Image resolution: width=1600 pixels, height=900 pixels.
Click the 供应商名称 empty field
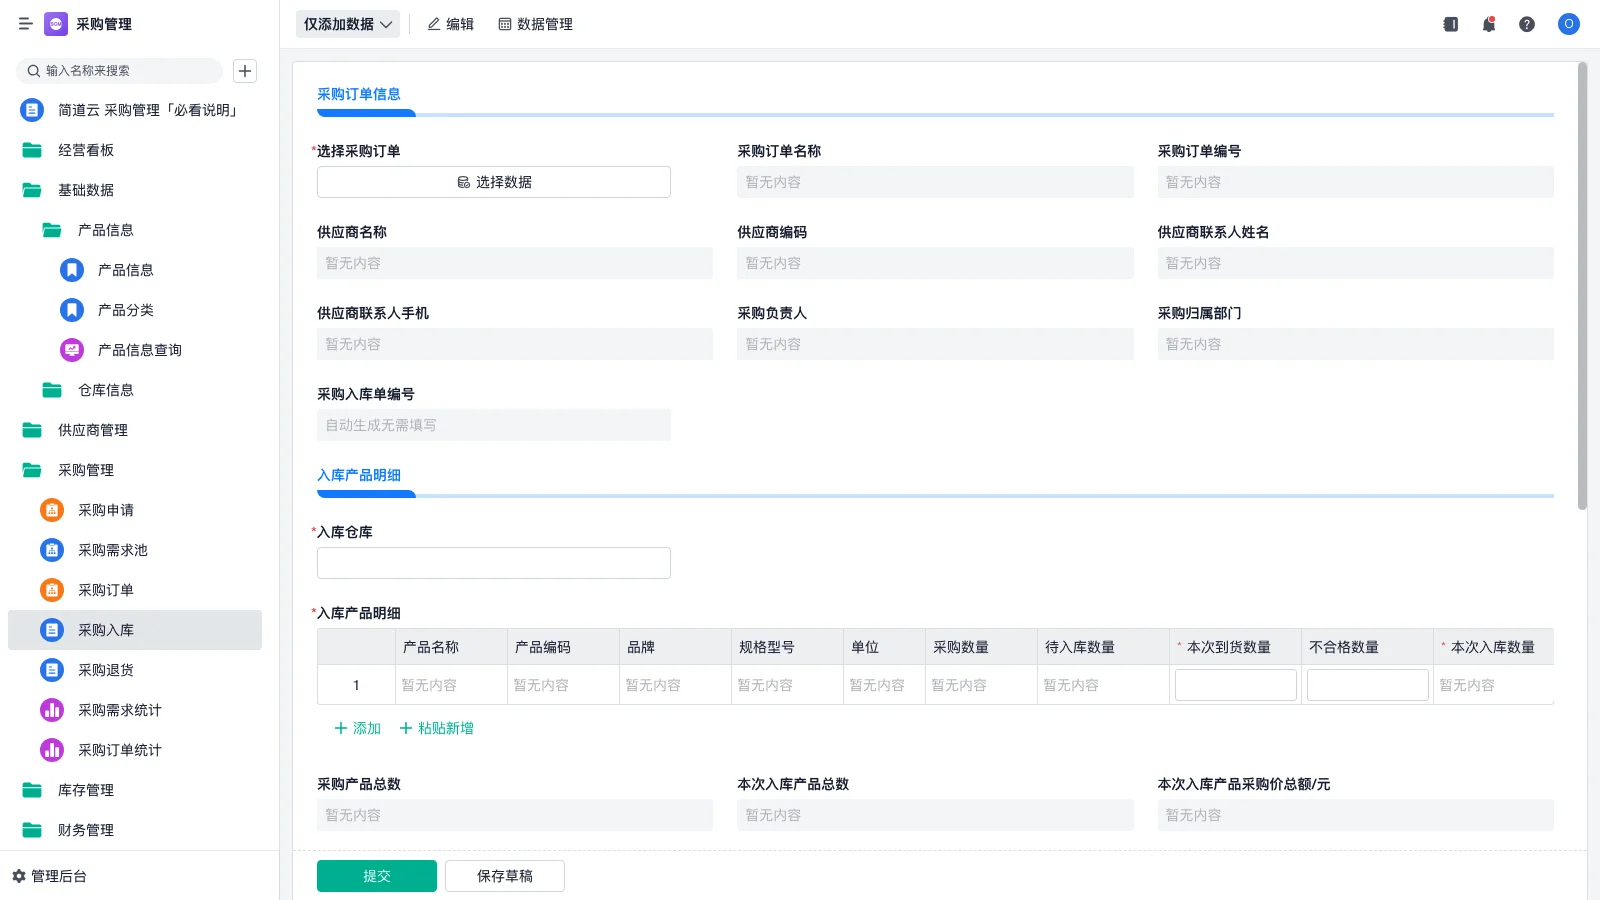click(x=515, y=263)
